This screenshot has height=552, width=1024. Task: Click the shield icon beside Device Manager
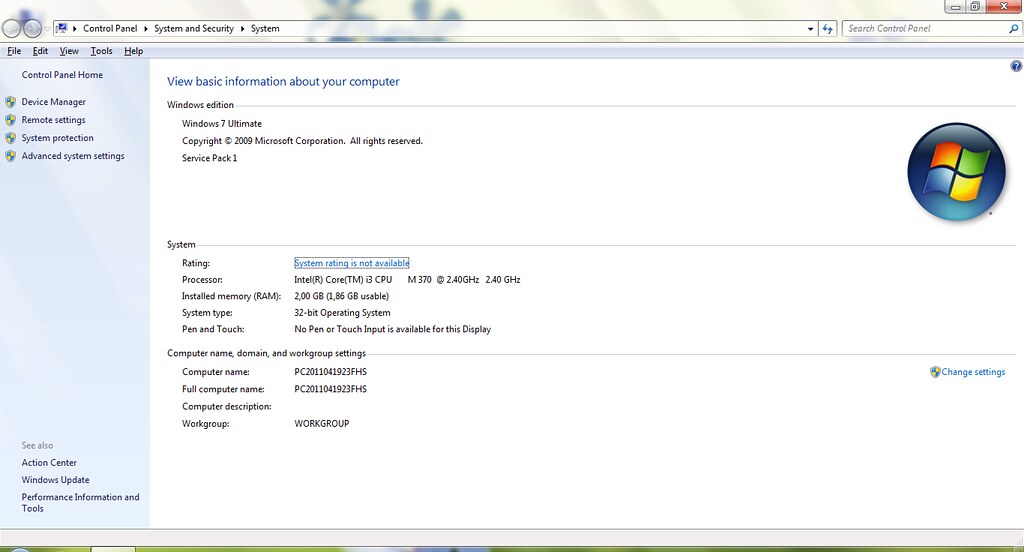coord(11,102)
